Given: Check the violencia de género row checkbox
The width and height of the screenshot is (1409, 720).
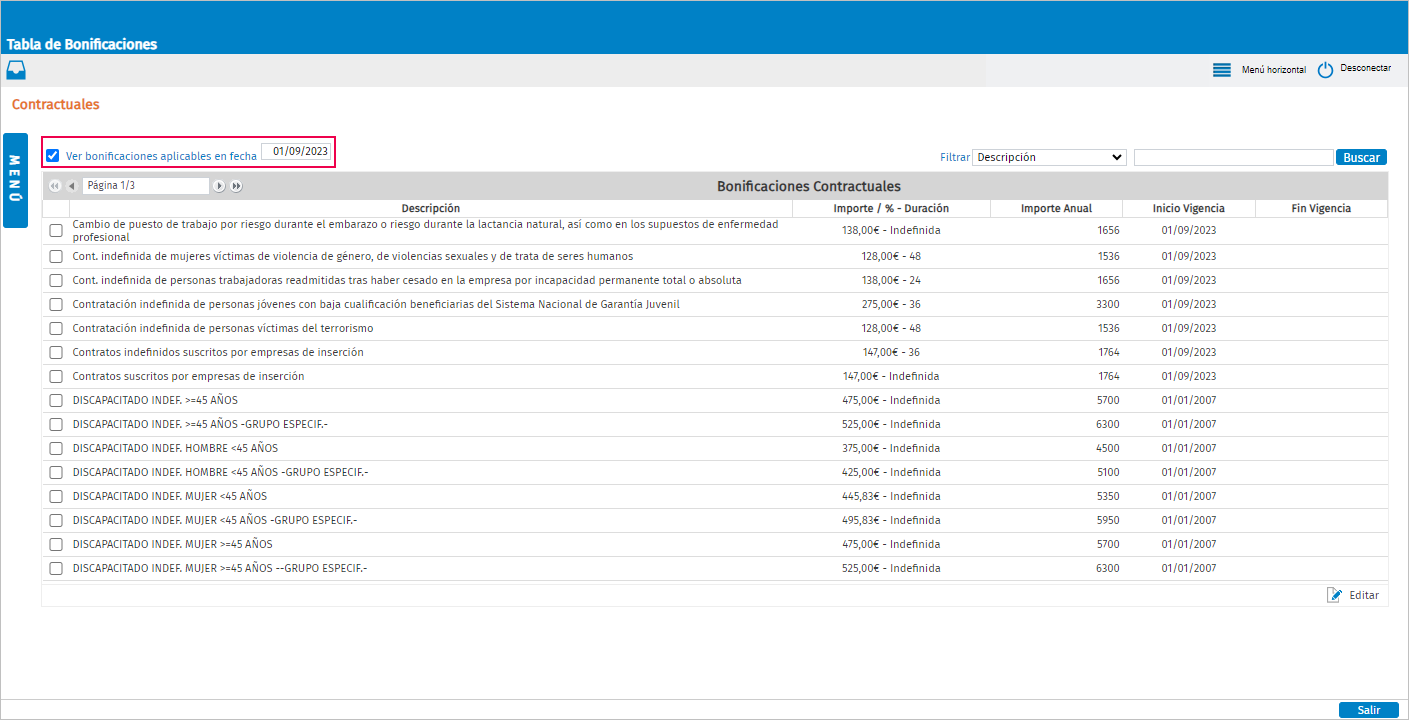Looking at the screenshot, I should coord(56,257).
